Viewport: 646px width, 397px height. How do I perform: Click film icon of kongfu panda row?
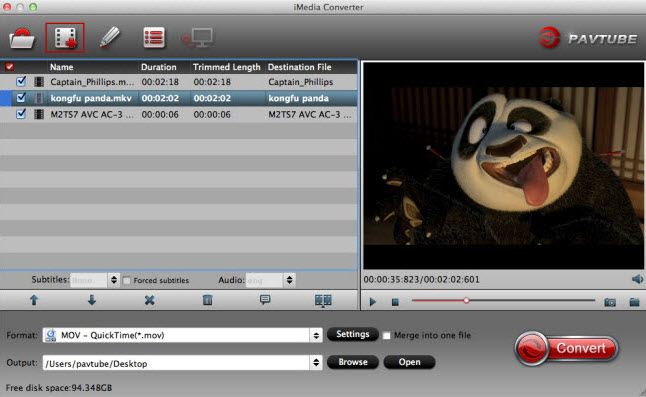click(39, 98)
